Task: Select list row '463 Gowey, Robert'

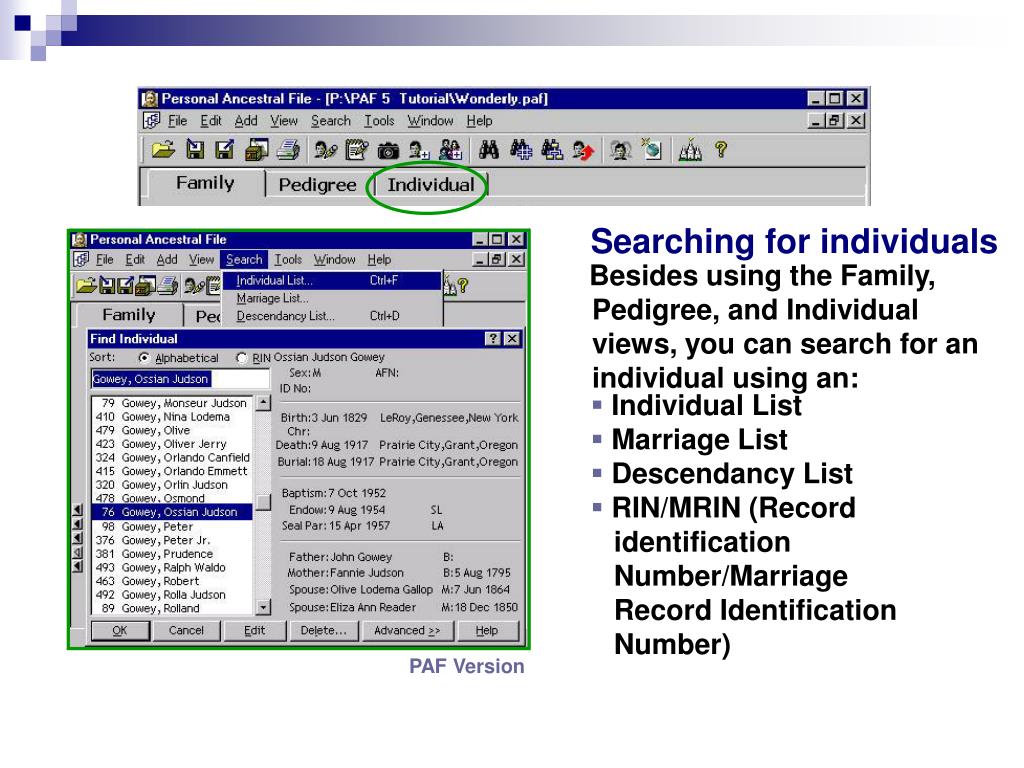Action: [x=172, y=581]
